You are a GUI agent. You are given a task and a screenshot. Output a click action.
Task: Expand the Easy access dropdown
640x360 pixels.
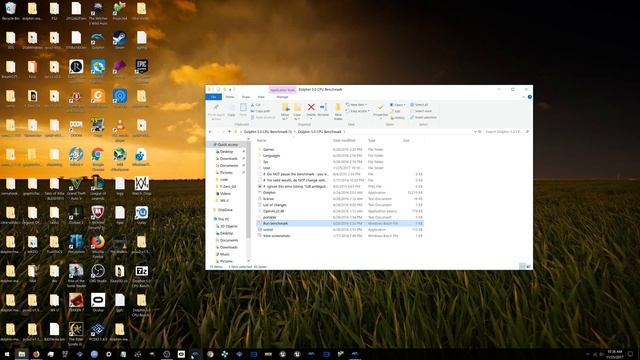coord(358,111)
